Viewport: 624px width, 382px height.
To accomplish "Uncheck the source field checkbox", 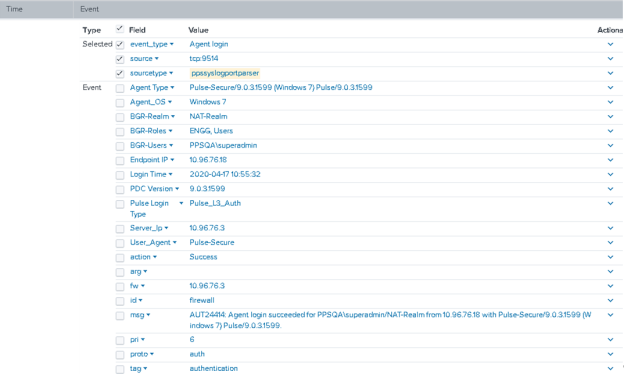I will (120, 59).
